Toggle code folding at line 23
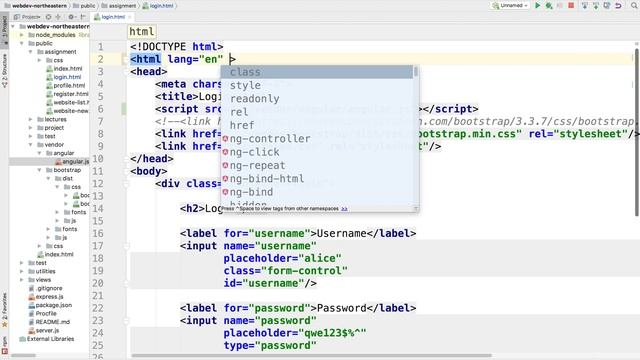 (126, 320)
